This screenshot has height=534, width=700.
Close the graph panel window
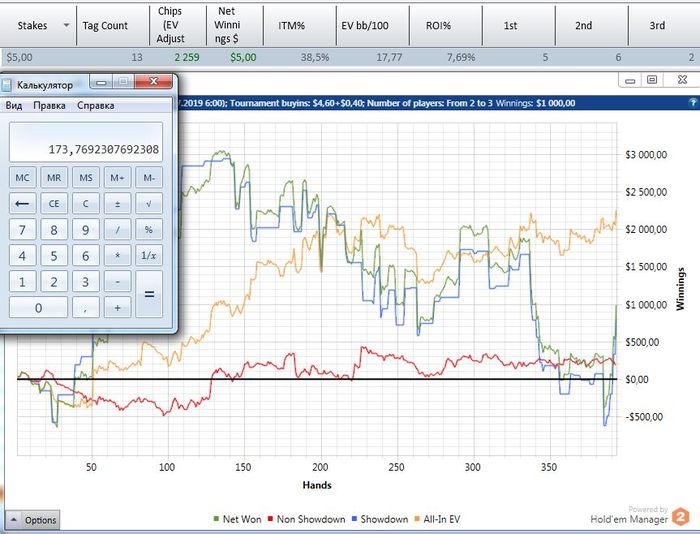tap(682, 80)
